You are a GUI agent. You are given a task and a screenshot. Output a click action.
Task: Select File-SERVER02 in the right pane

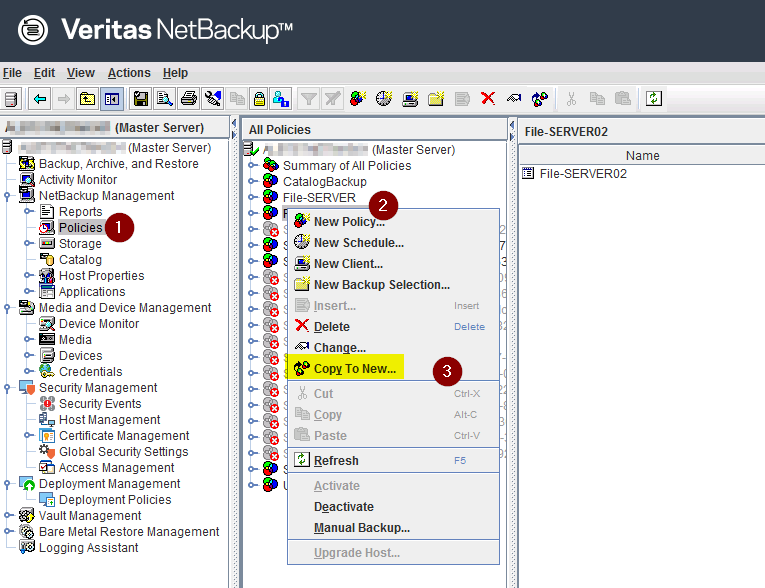pos(583,174)
